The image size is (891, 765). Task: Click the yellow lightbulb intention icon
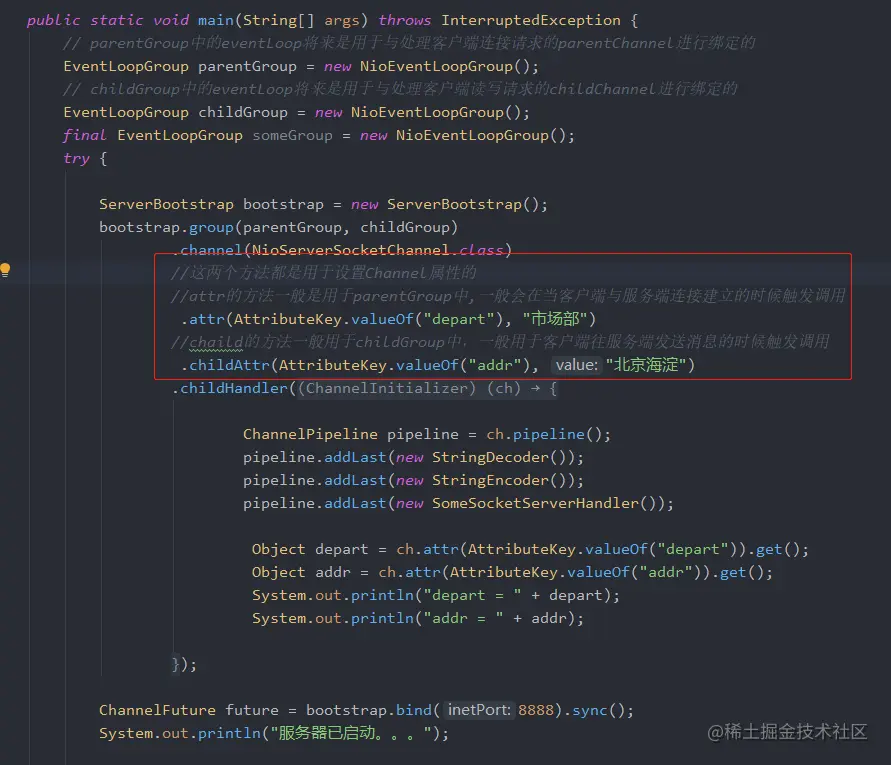[x=5, y=269]
